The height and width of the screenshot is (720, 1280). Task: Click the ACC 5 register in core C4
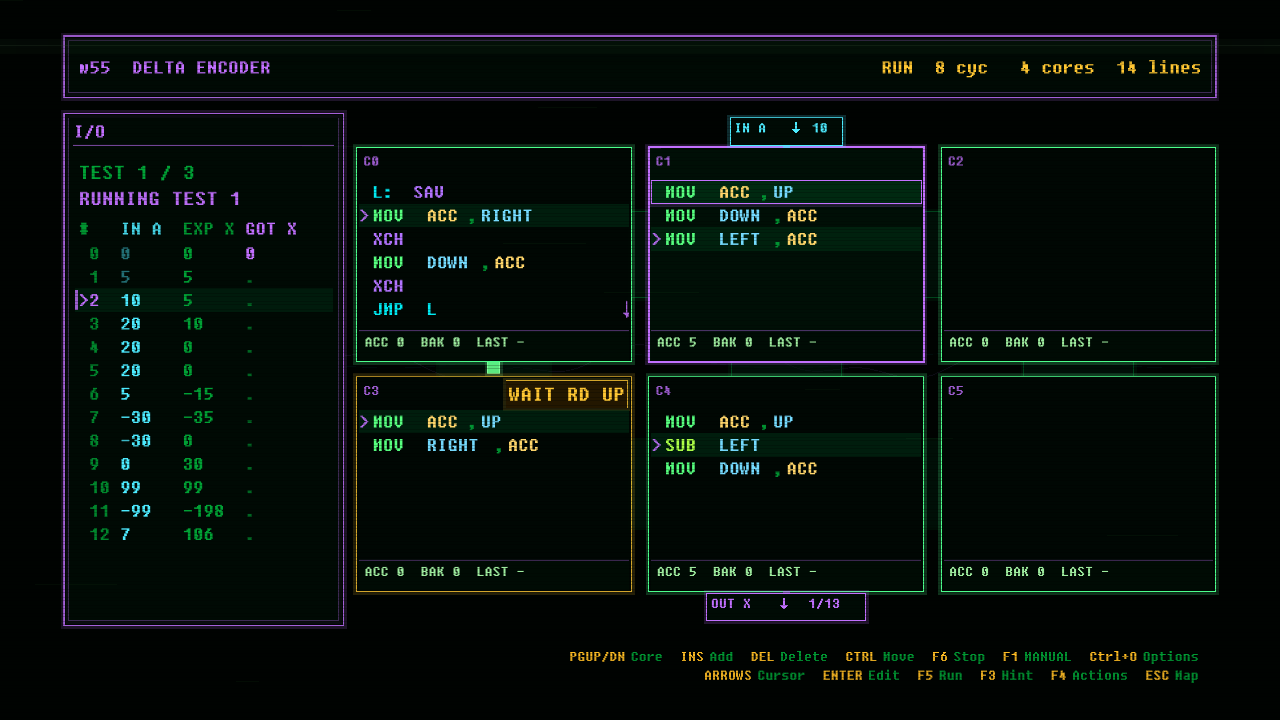[677, 572]
